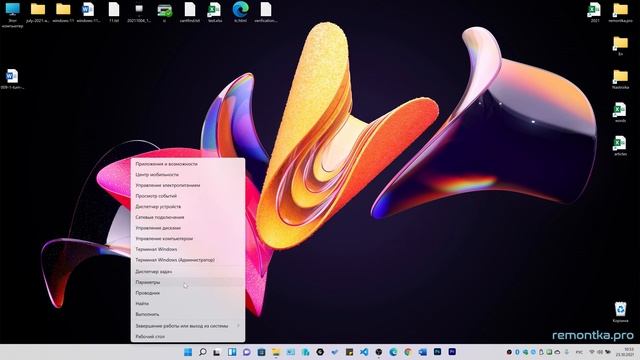Click Рабочий стол menu entry

tap(188, 336)
